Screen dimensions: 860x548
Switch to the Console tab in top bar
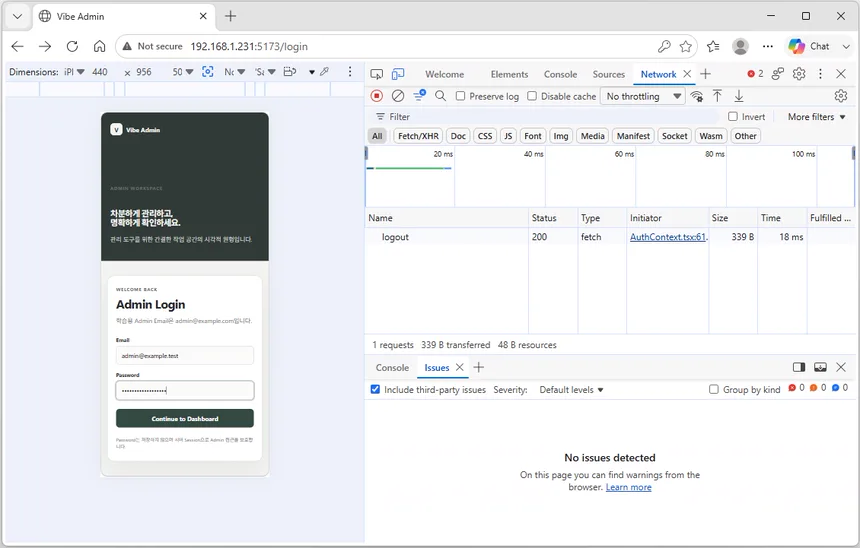pos(561,74)
